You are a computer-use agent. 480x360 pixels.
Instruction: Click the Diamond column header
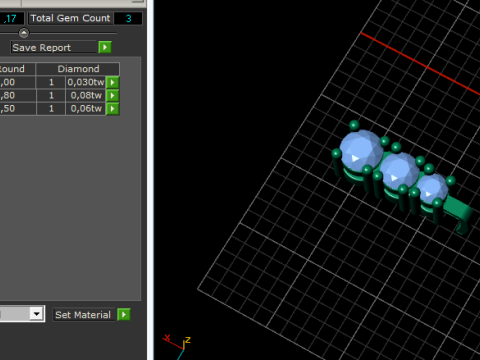coord(78,69)
